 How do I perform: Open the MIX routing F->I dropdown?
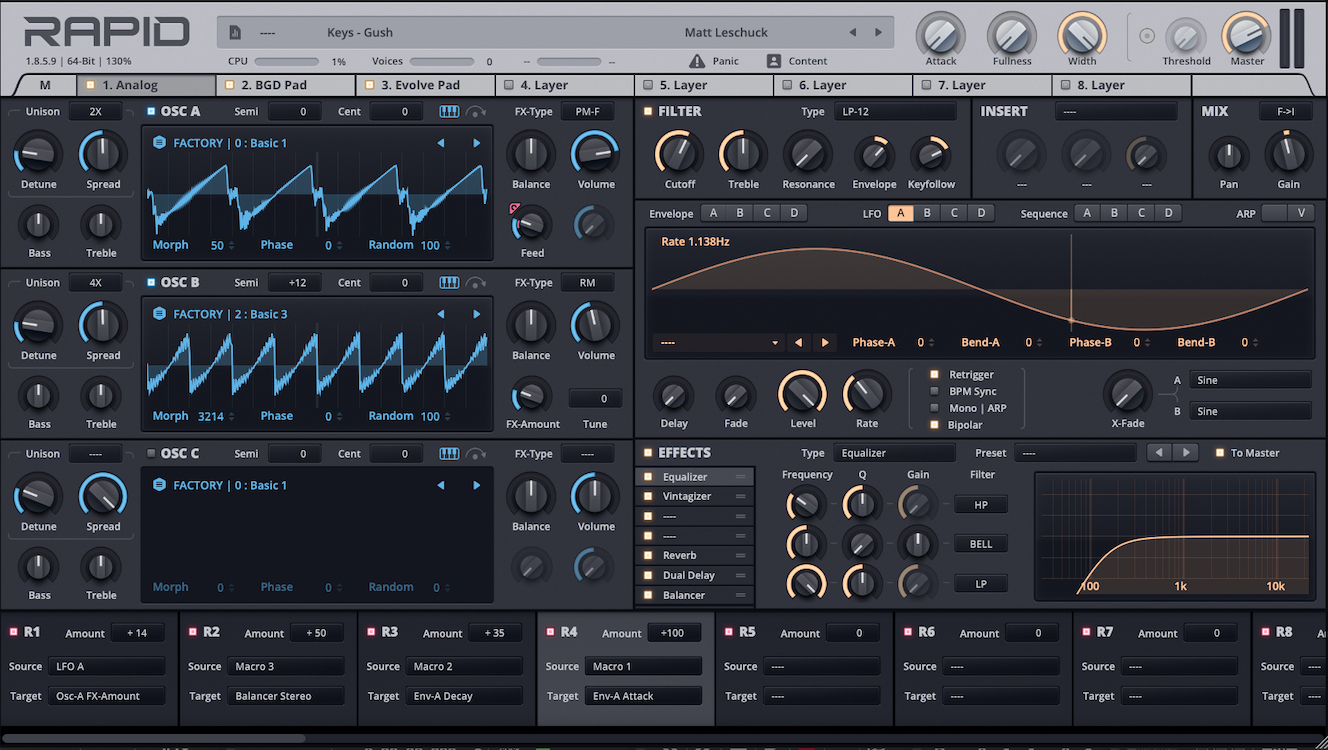click(1285, 111)
